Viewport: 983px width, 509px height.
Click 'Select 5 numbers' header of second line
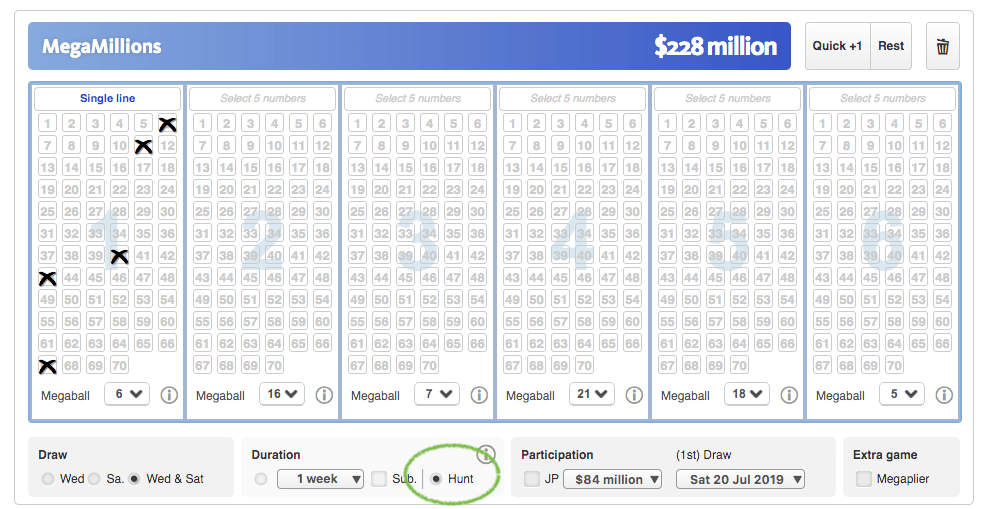point(262,99)
